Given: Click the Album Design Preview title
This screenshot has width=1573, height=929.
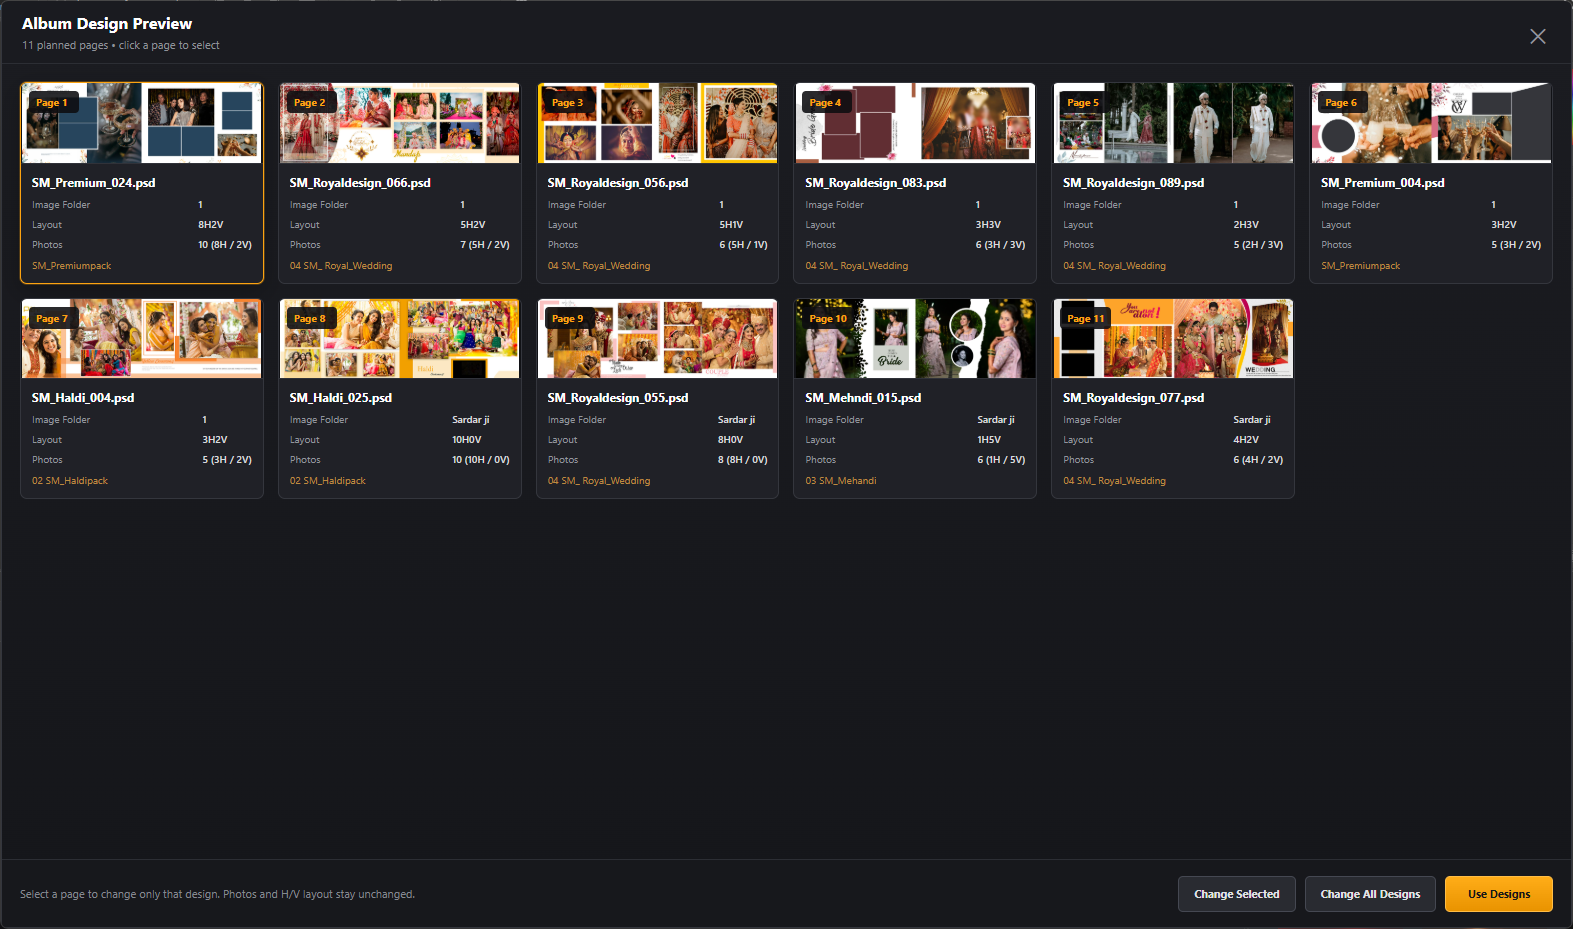Looking at the screenshot, I should click(107, 24).
